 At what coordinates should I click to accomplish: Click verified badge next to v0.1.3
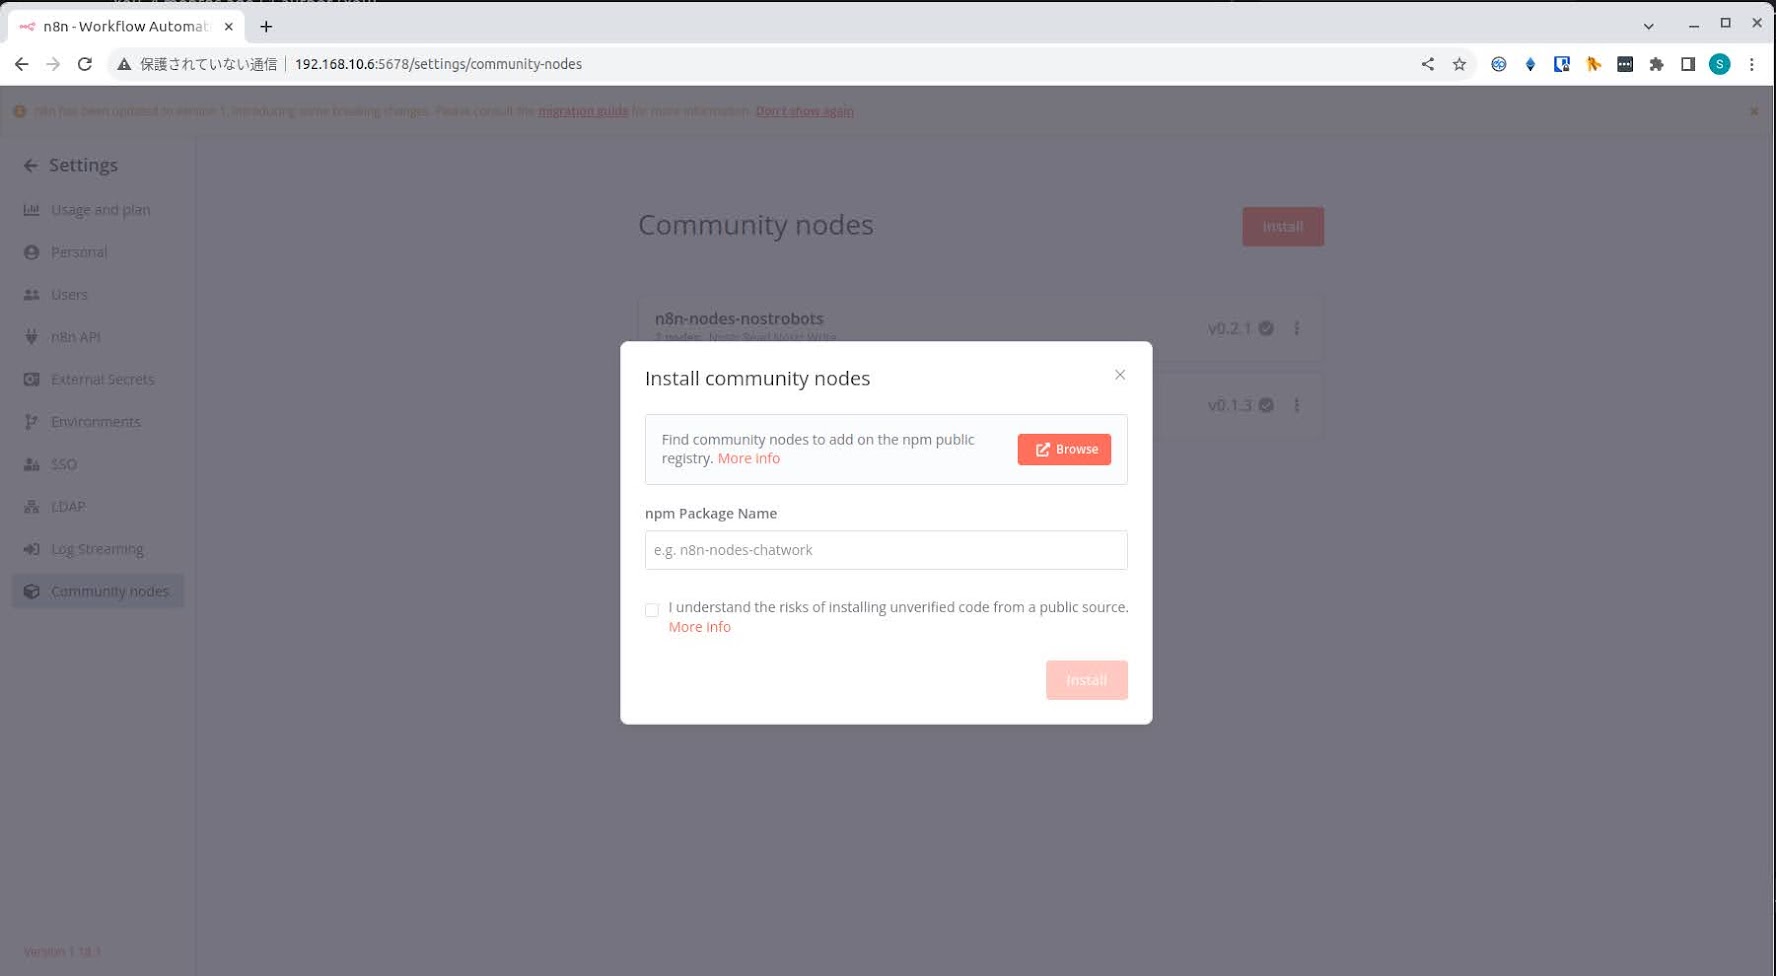pos(1266,405)
